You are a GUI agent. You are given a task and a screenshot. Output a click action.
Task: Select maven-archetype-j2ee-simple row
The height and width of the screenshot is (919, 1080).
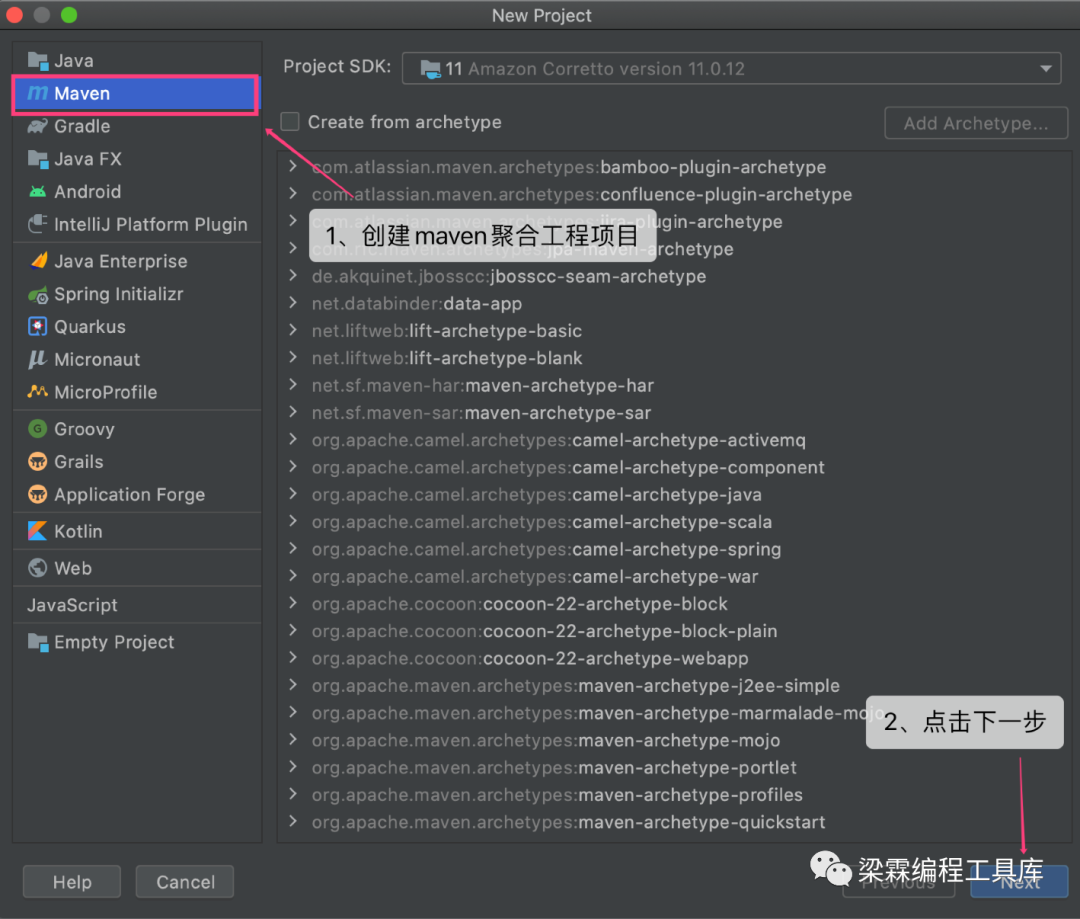[674, 685]
